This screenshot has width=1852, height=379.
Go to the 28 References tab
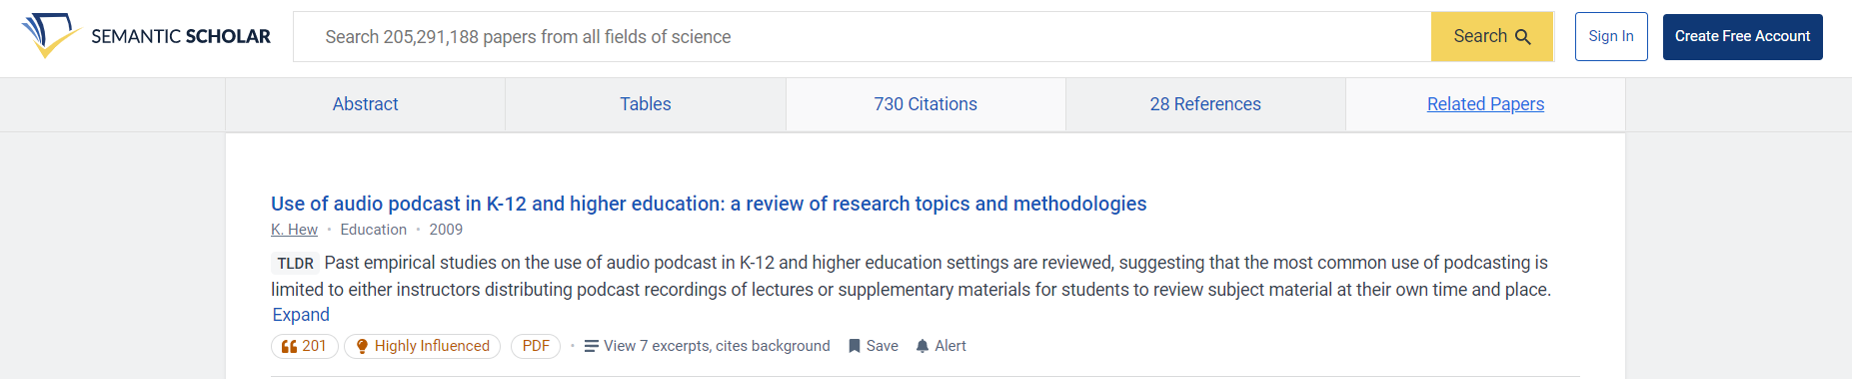[x=1205, y=104]
